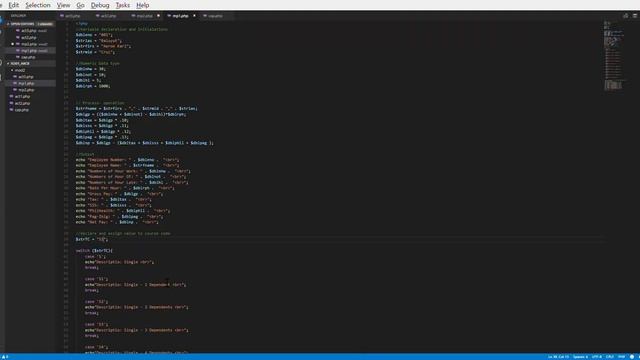Click the CRLF line ending indicator

pos(610,357)
